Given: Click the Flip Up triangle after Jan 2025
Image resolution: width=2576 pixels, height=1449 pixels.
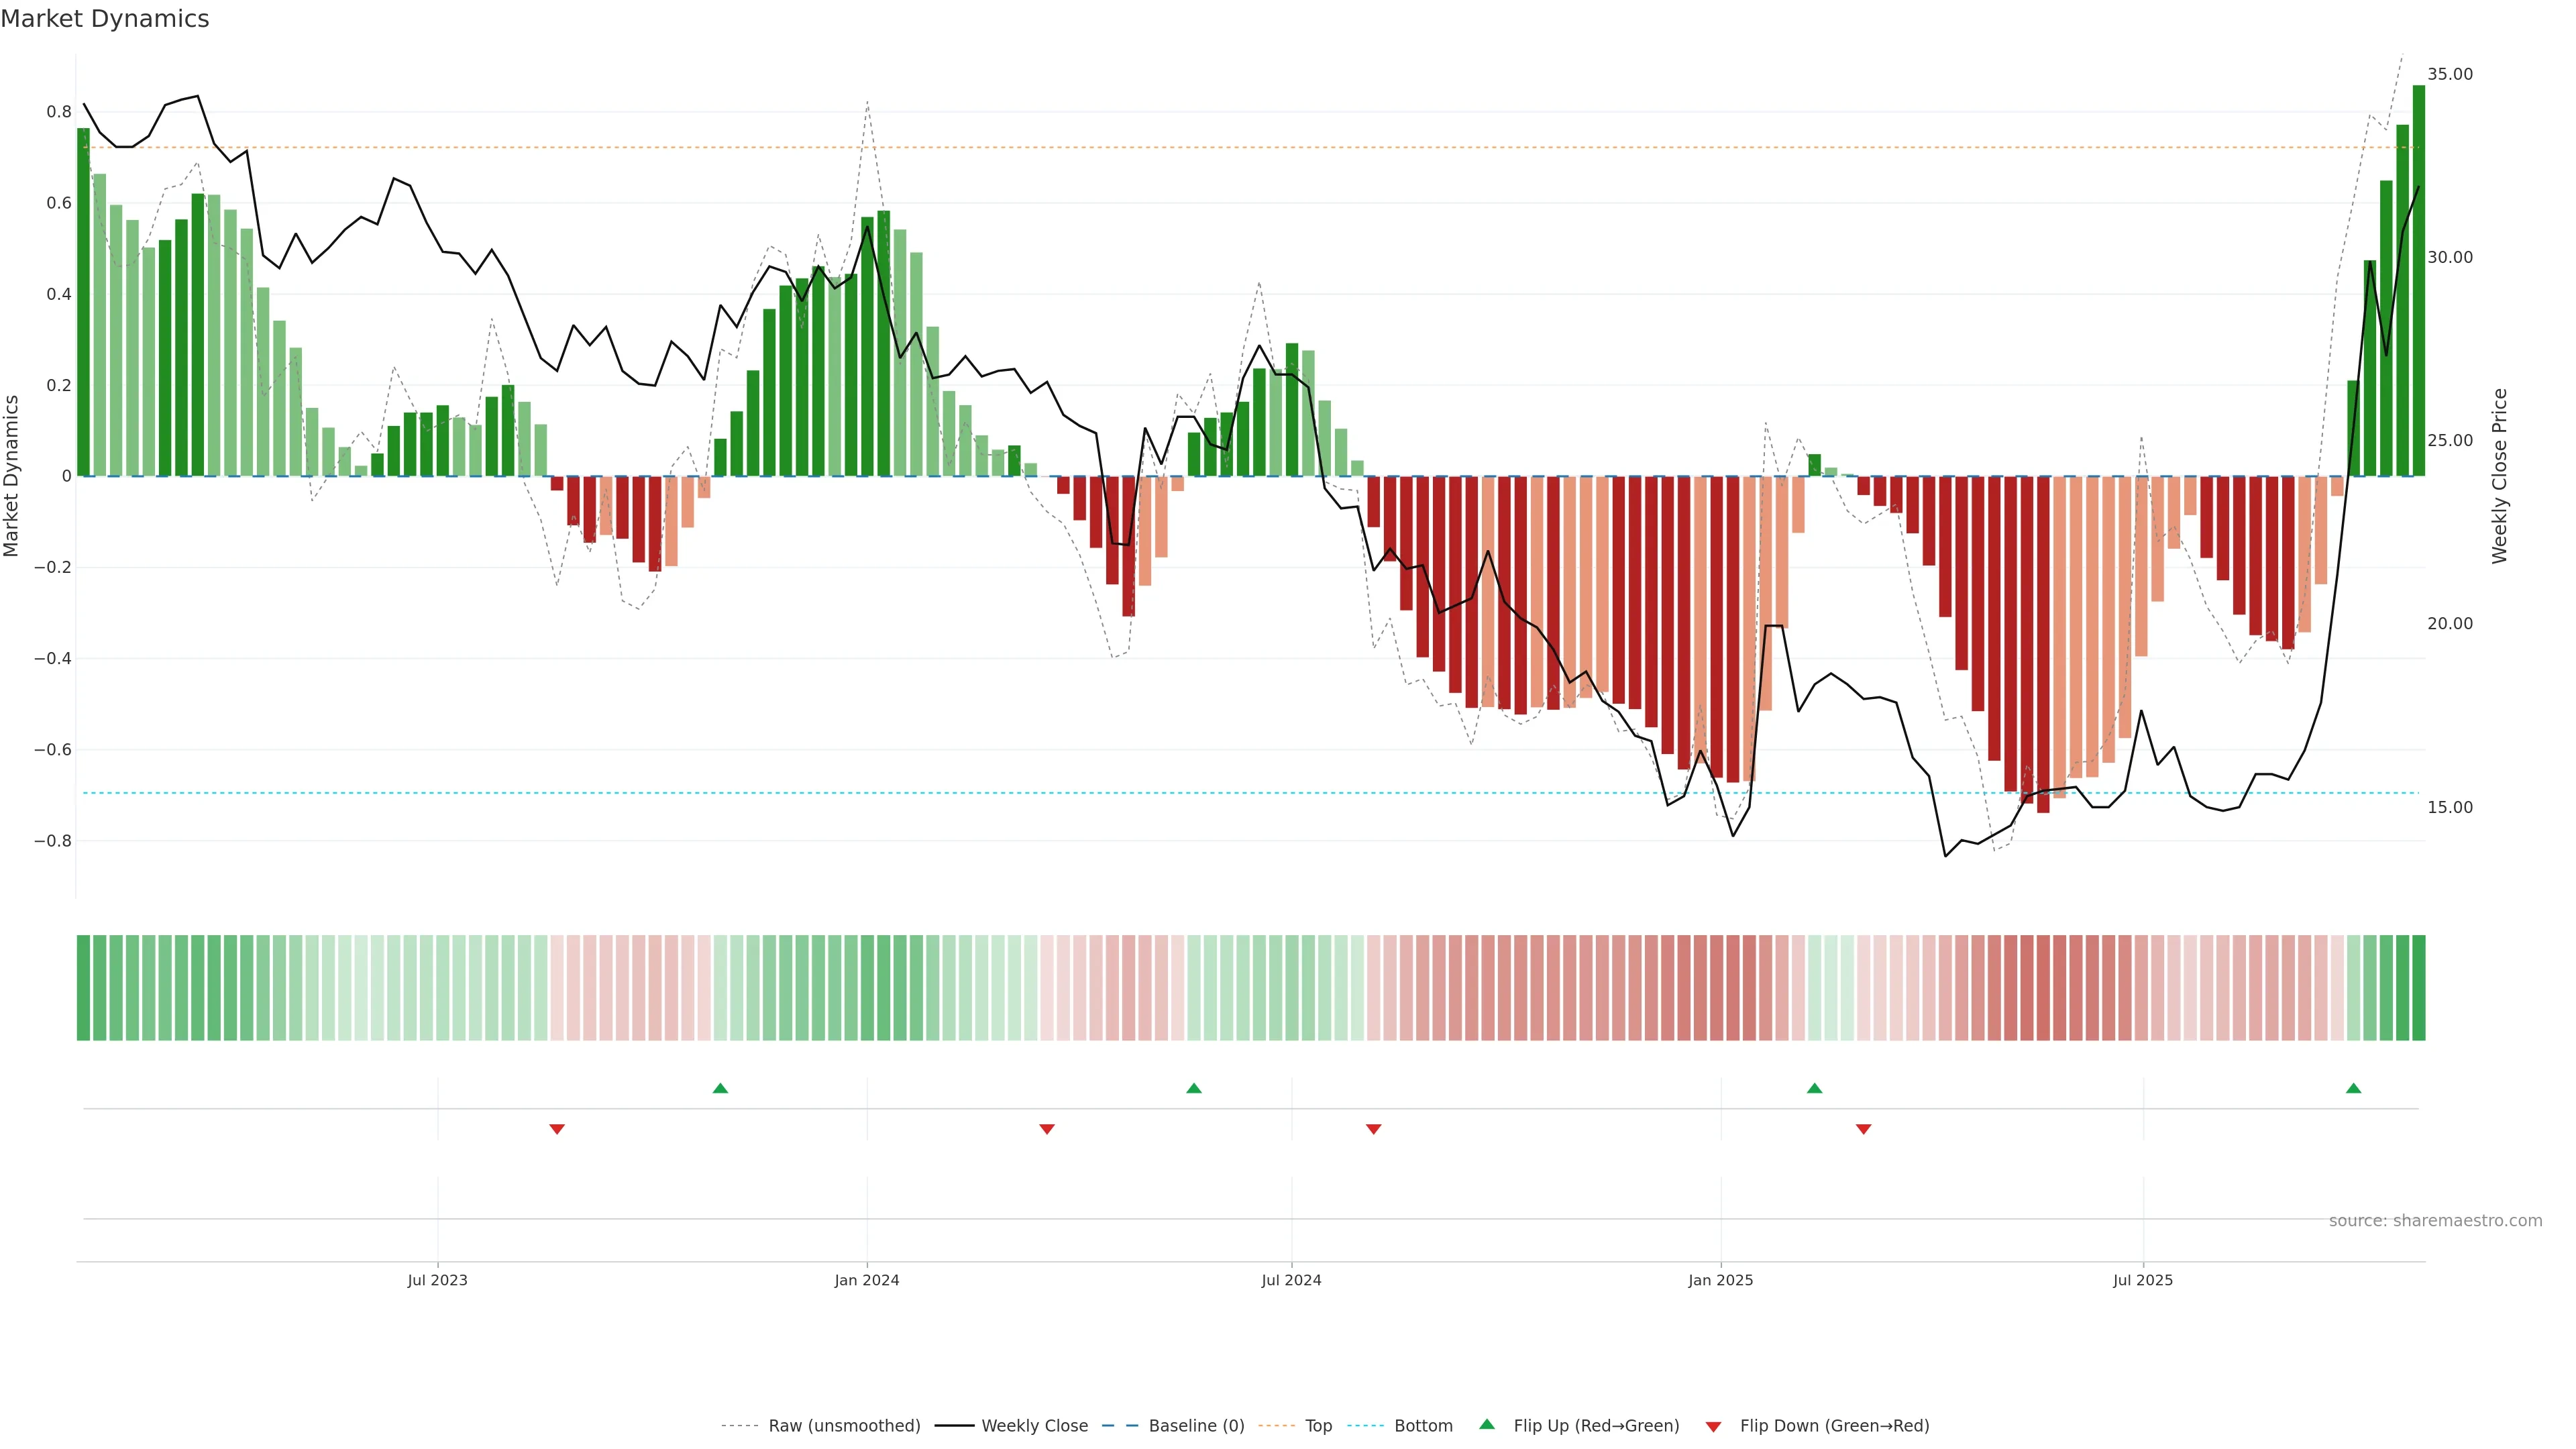Looking at the screenshot, I should click(1814, 1088).
